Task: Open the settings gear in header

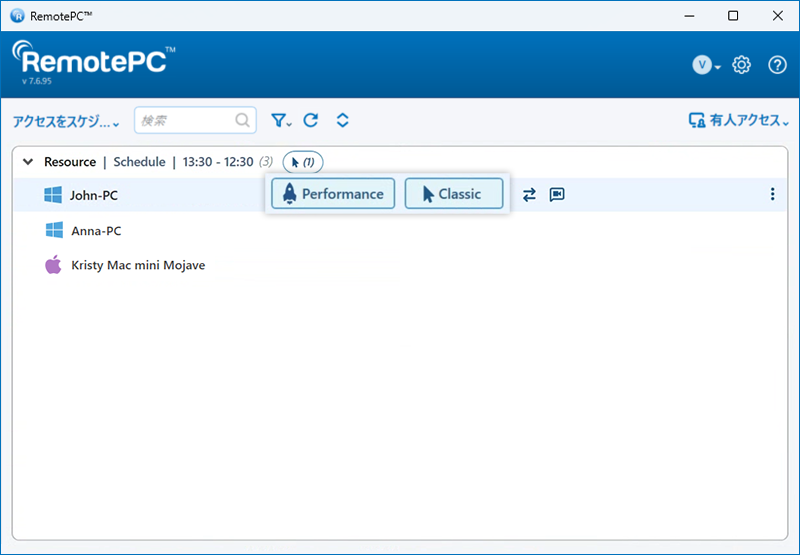Action: coord(741,65)
